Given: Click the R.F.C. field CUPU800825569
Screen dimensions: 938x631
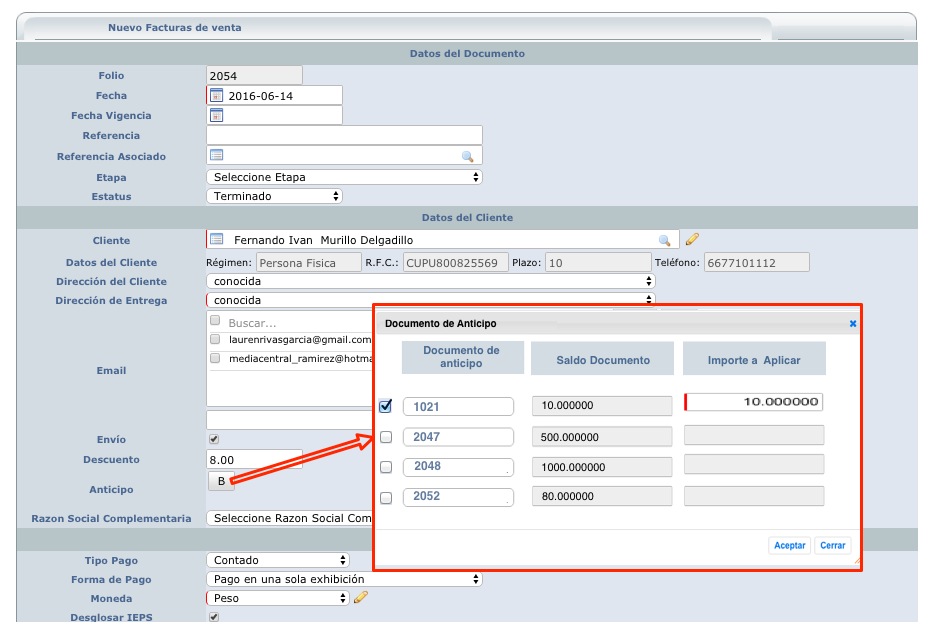Looking at the screenshot, I should tap(456, 263).
